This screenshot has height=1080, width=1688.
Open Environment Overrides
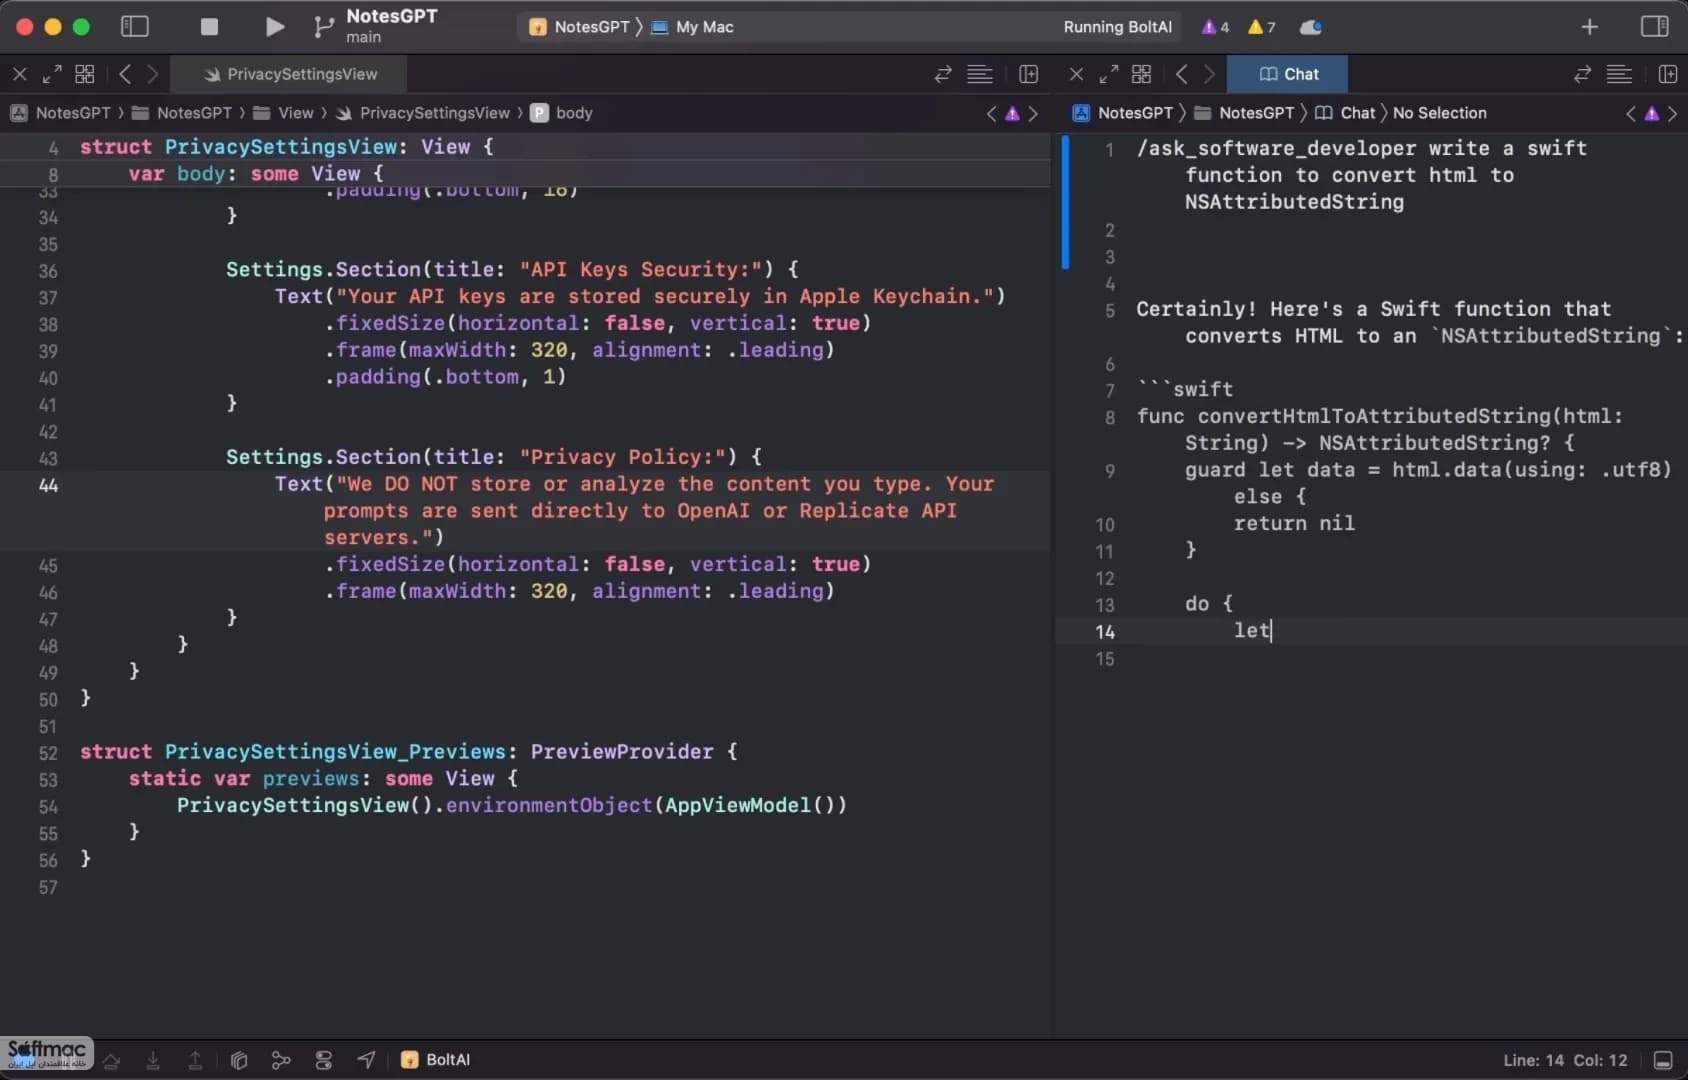click(x=323, y=1060)
